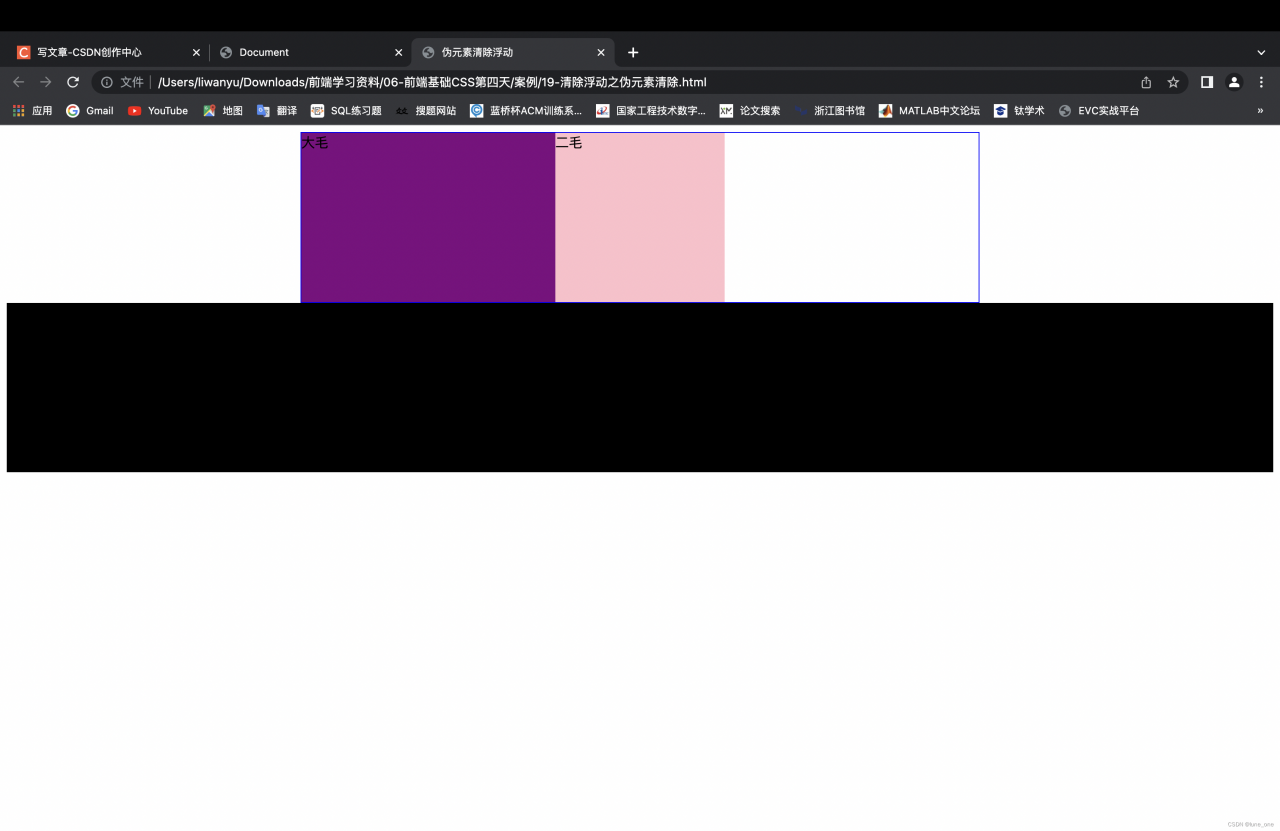This screenshot has width=1280, height=831.
Task: Go back to the previous page
Action: click(x=18, y=82)
